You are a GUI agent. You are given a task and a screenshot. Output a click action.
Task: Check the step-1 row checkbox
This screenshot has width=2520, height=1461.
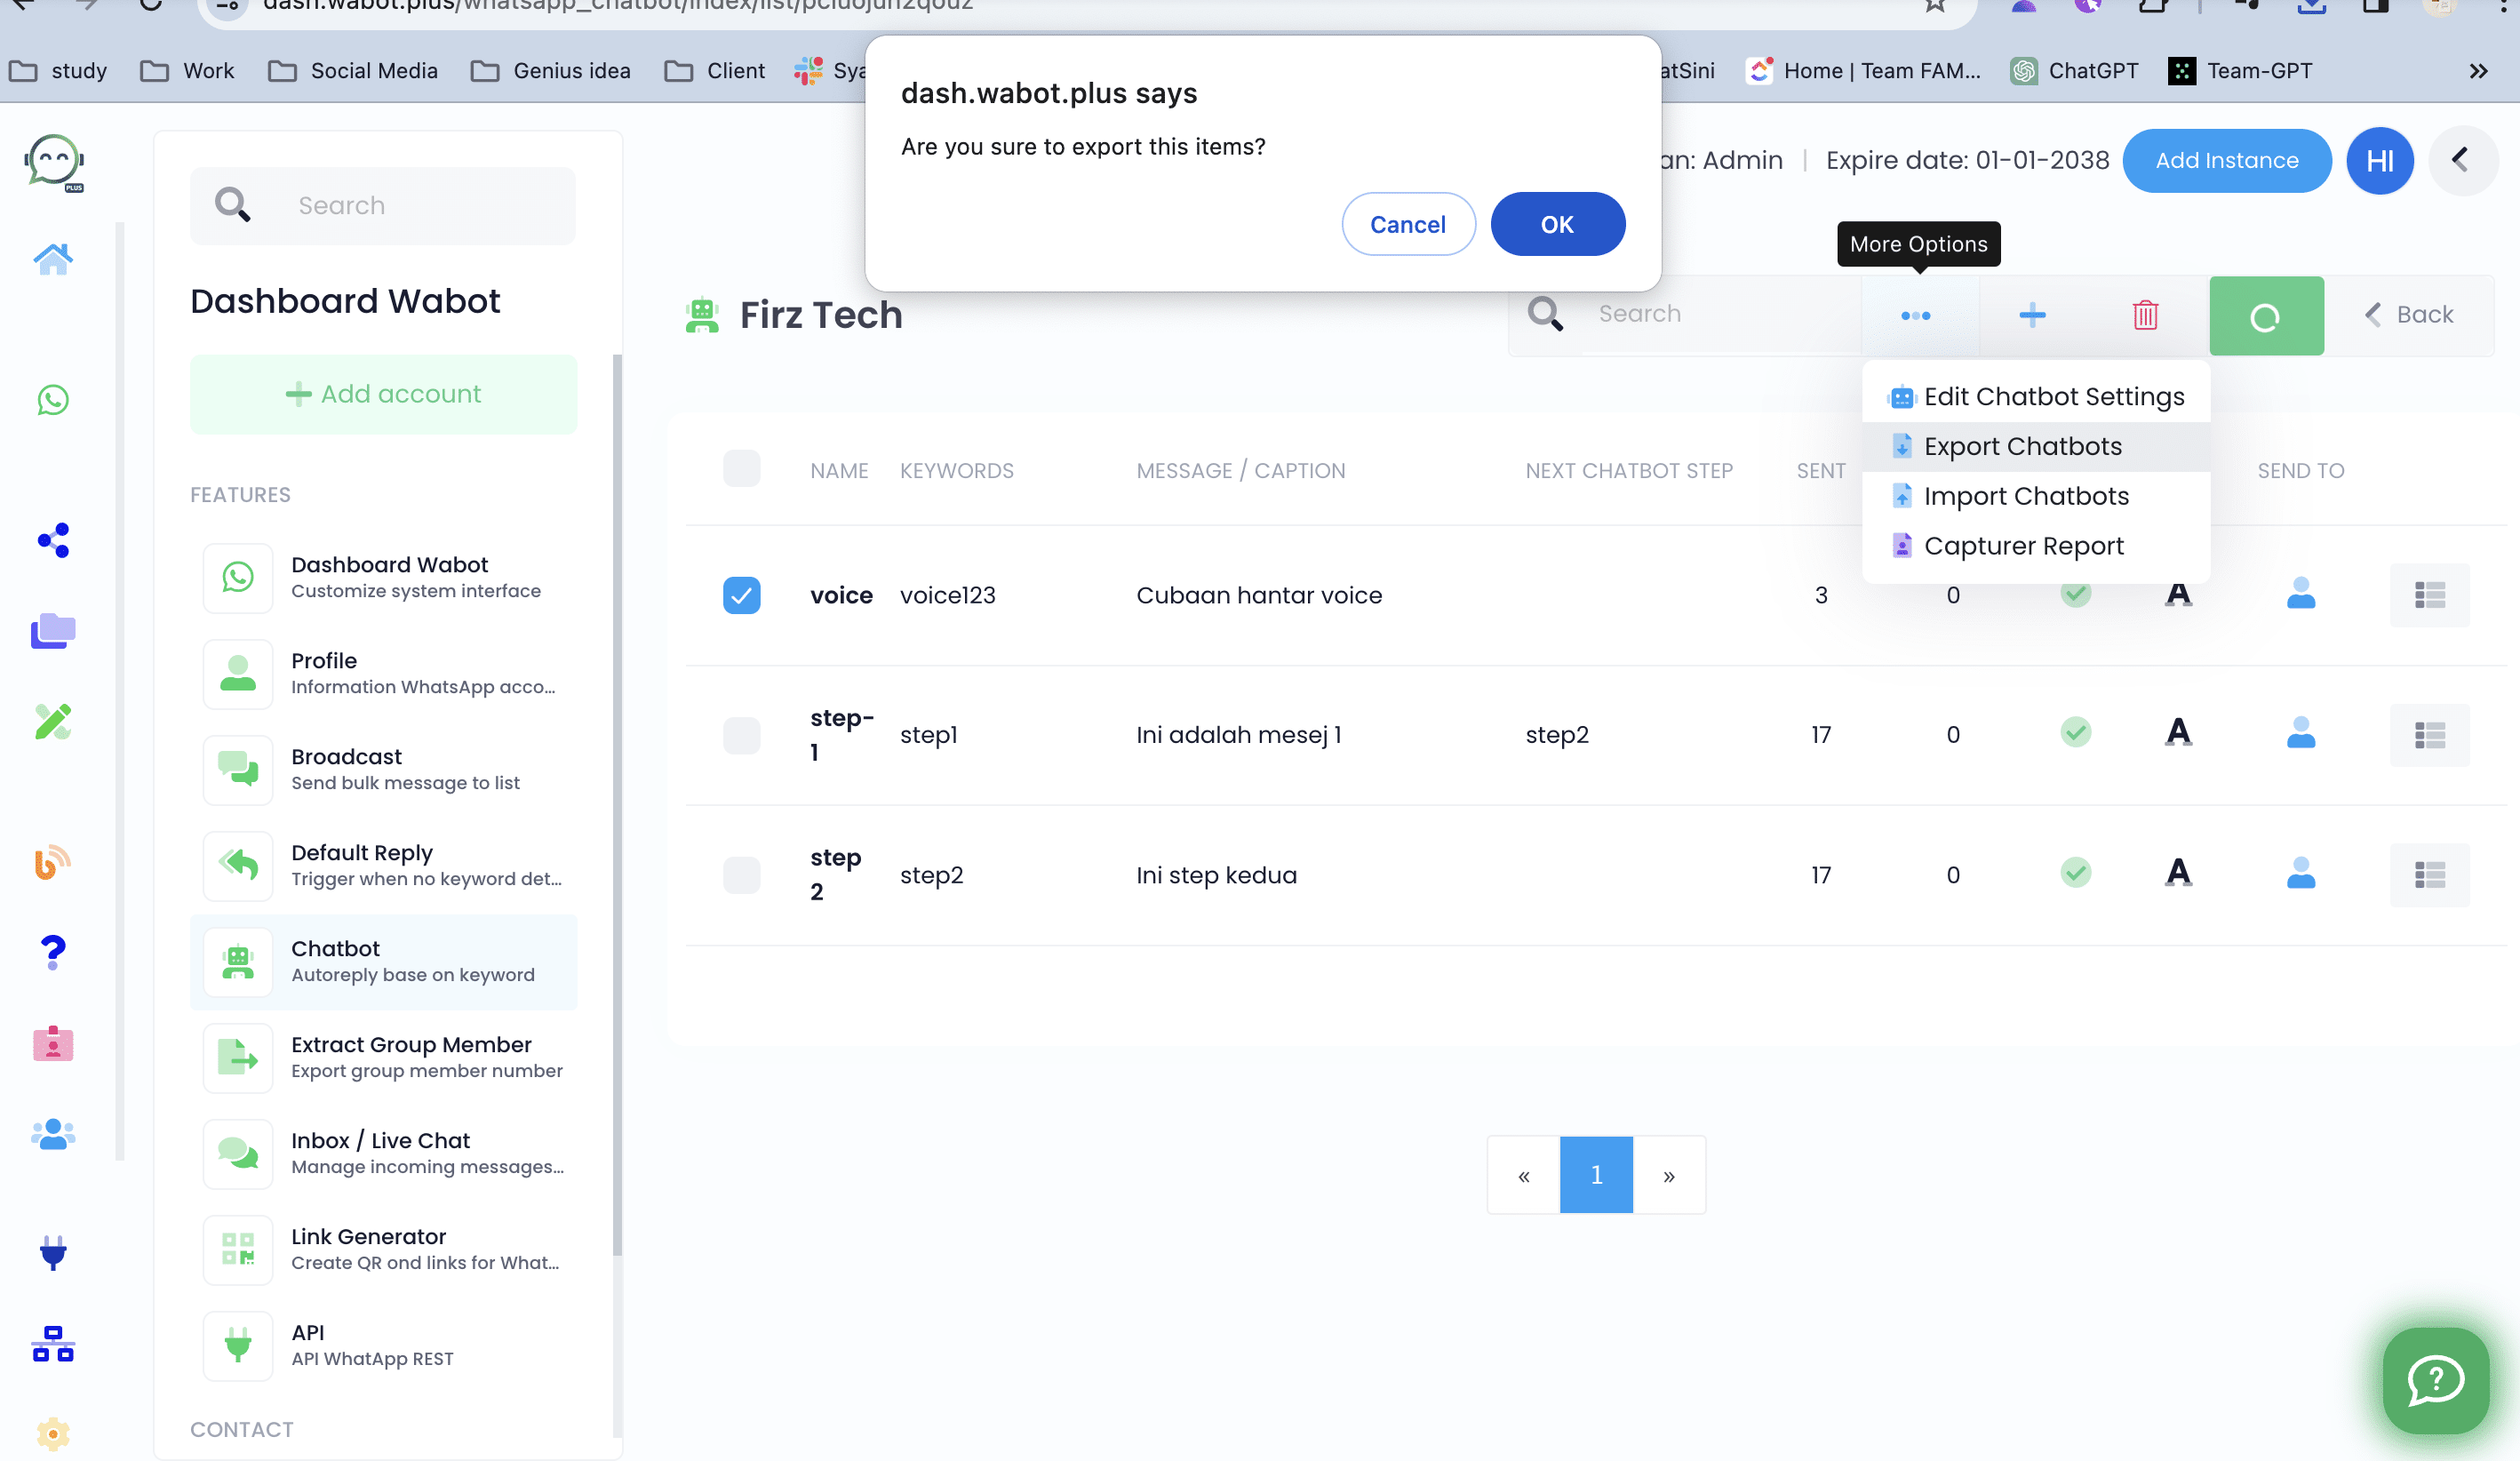point(741,735)
